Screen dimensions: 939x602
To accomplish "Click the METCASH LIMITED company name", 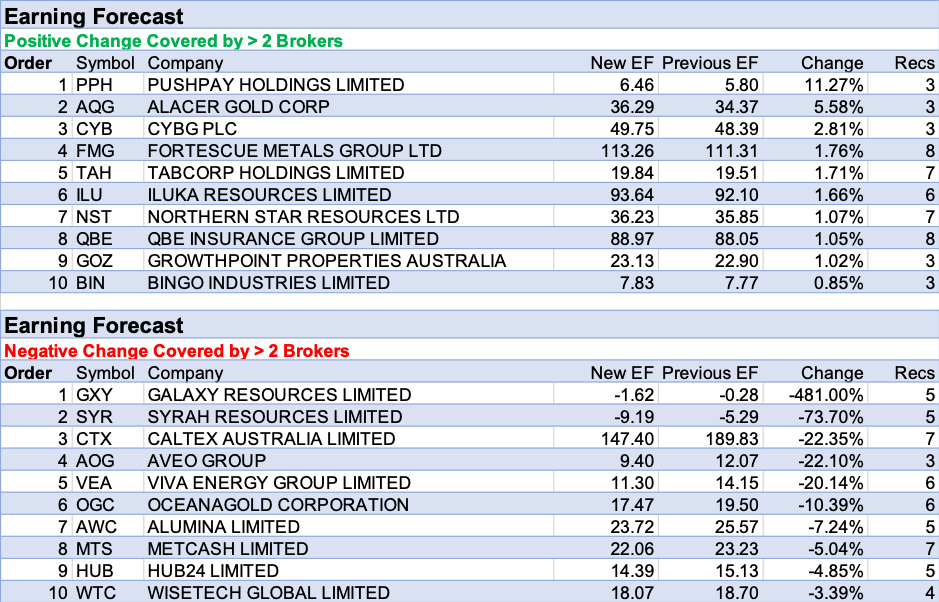I will pyautogui.click(x=228, y=549).
